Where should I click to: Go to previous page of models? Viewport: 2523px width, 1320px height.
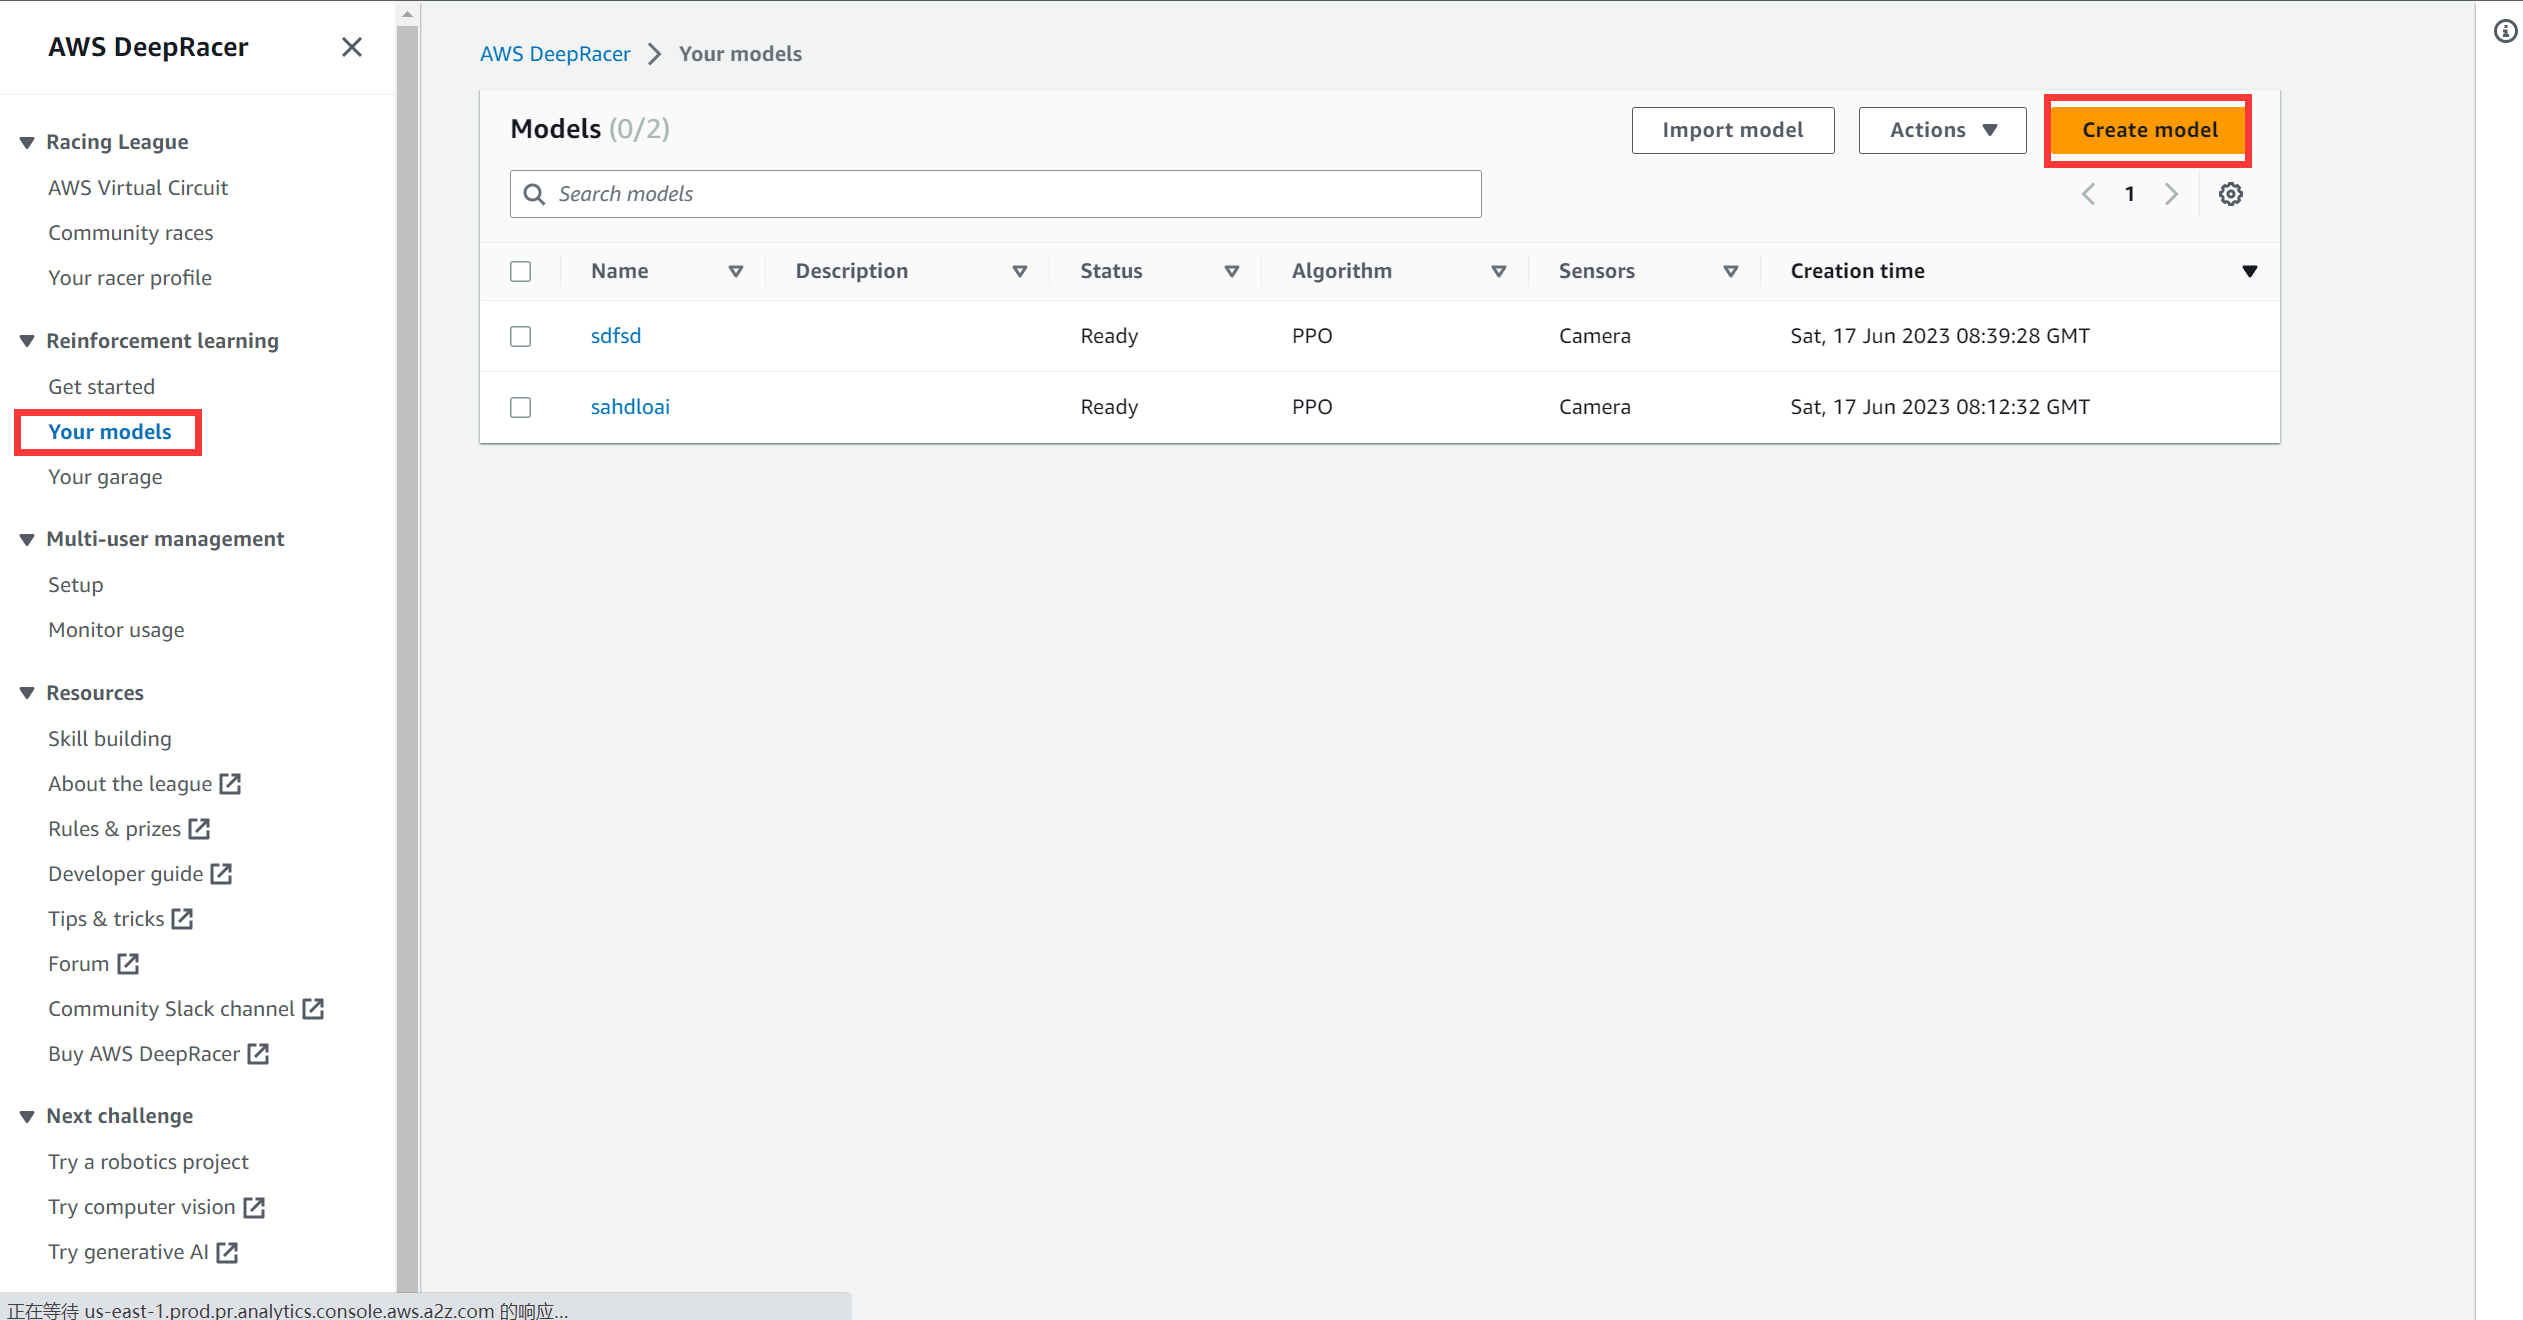[x=2088, y=194]
